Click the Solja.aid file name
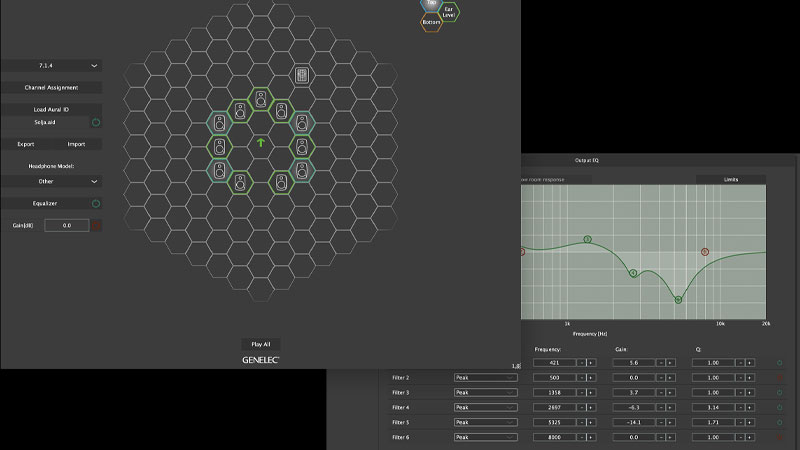Viewport: 800px width, 450px height. 45,122
